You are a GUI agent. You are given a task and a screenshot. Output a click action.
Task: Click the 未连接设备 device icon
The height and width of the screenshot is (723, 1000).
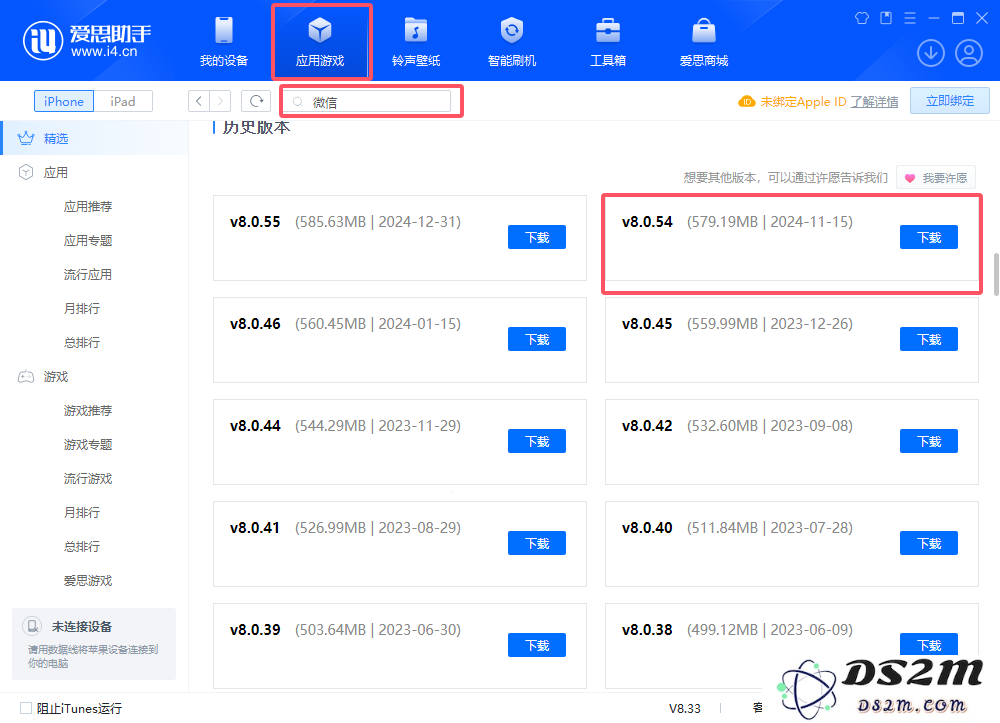click(32, 626)
